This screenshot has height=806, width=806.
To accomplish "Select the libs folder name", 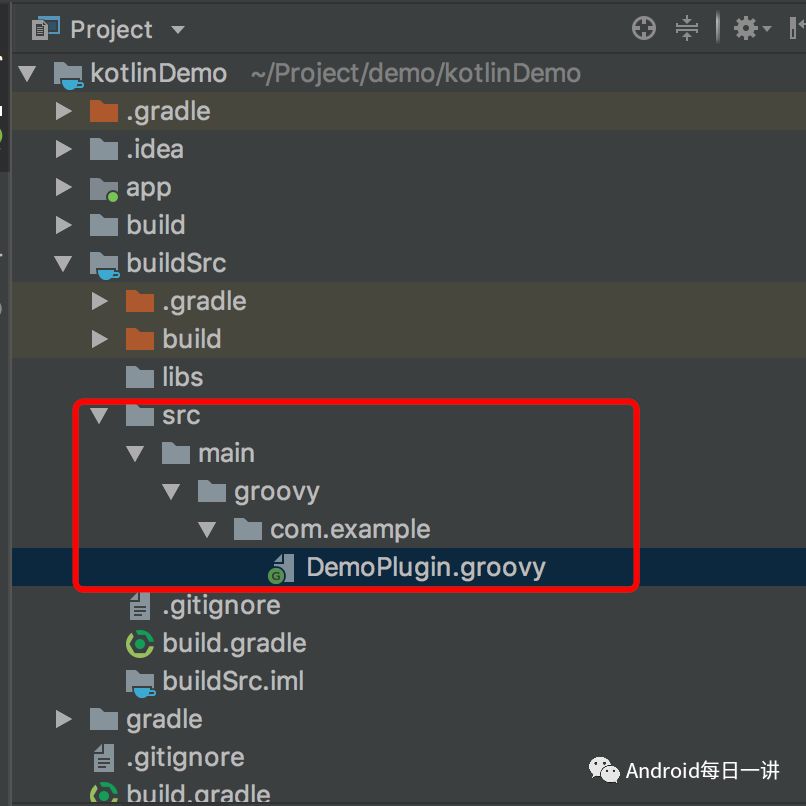I will [x=182, y=377].
